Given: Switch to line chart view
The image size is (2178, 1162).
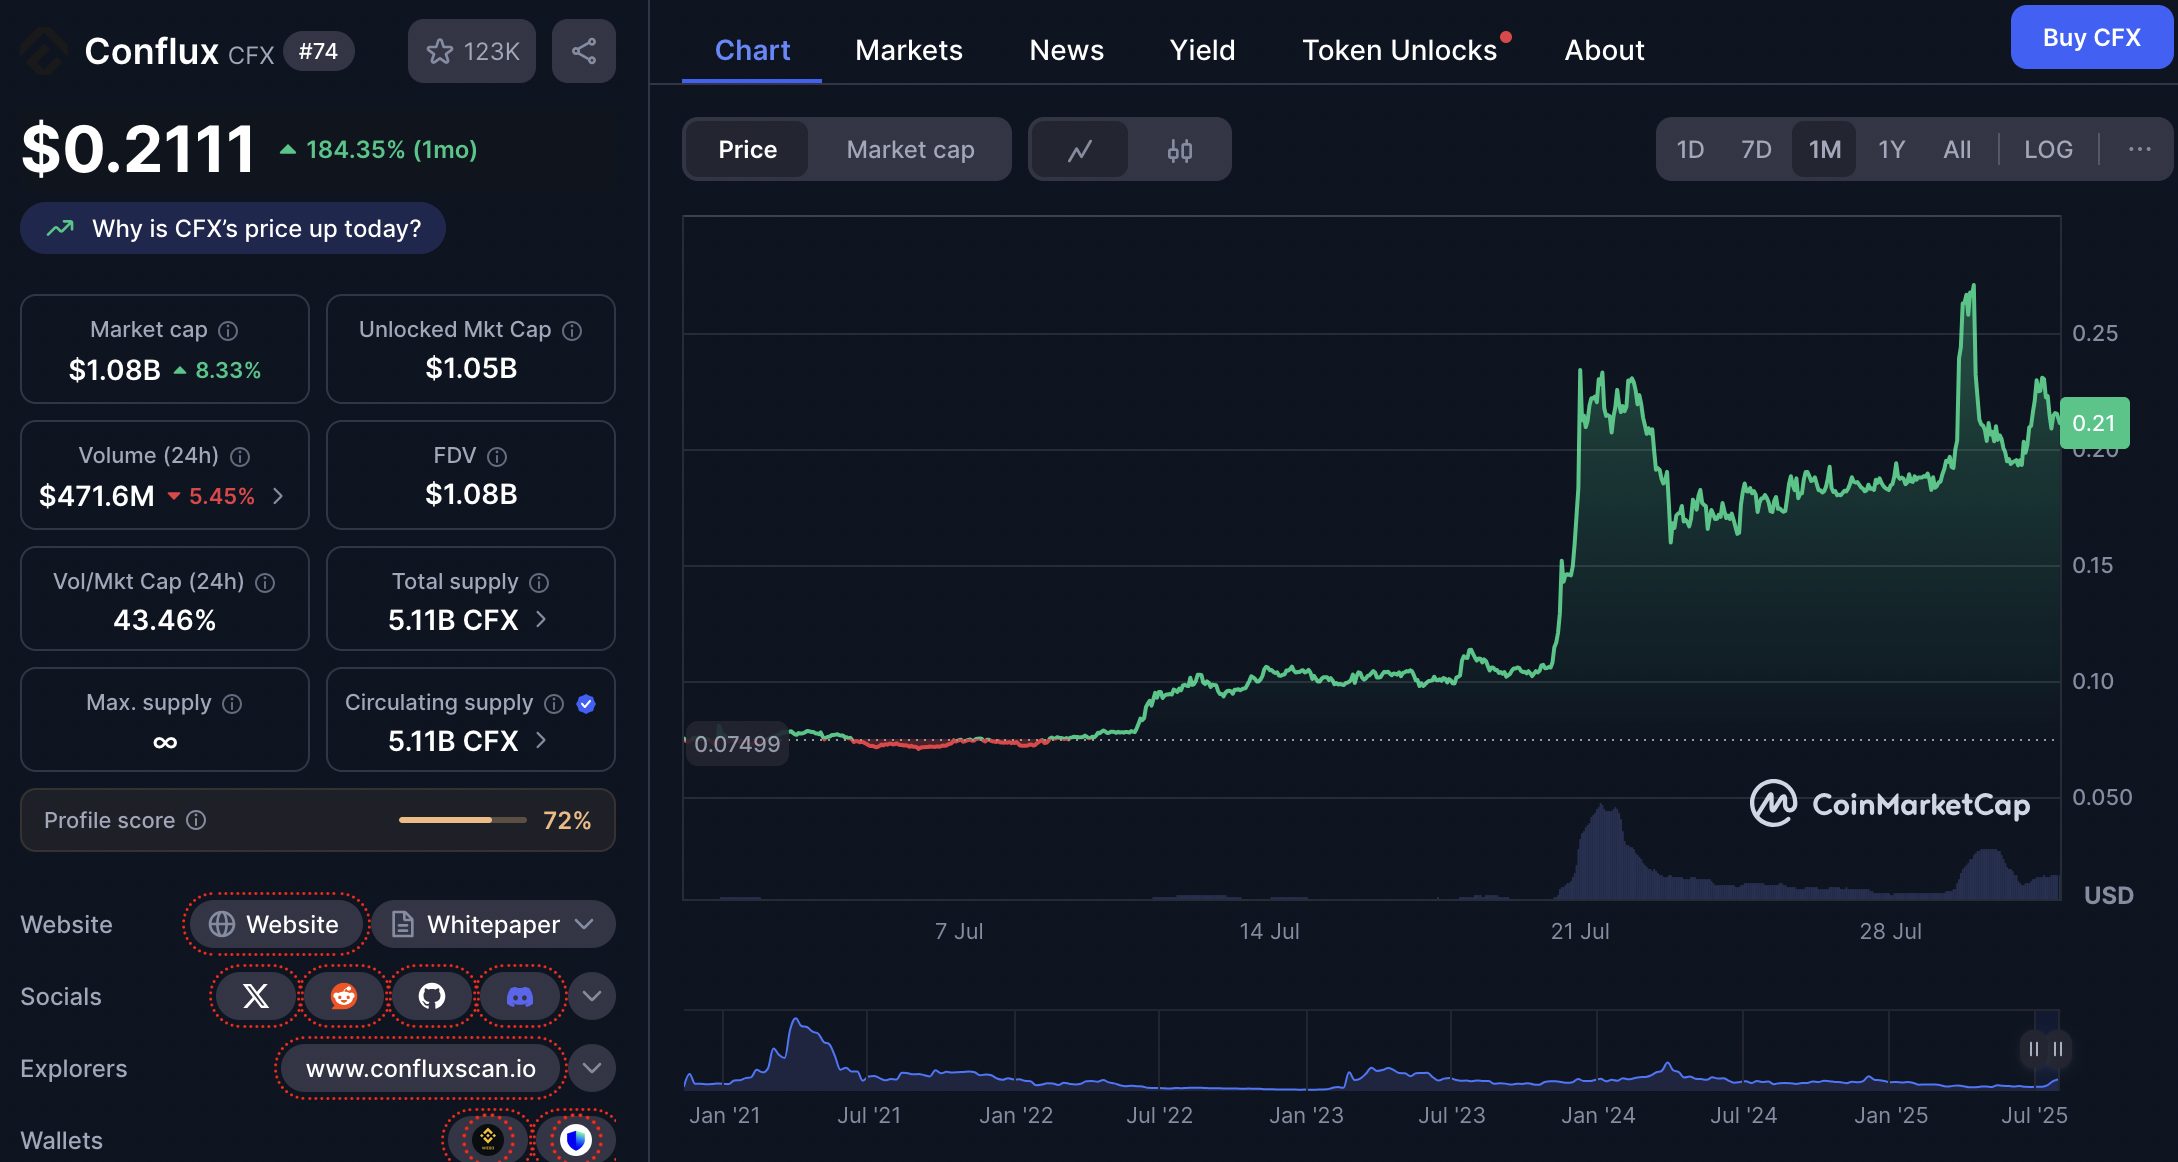Looking at the screenshot, I should (x=1079, y=150).
